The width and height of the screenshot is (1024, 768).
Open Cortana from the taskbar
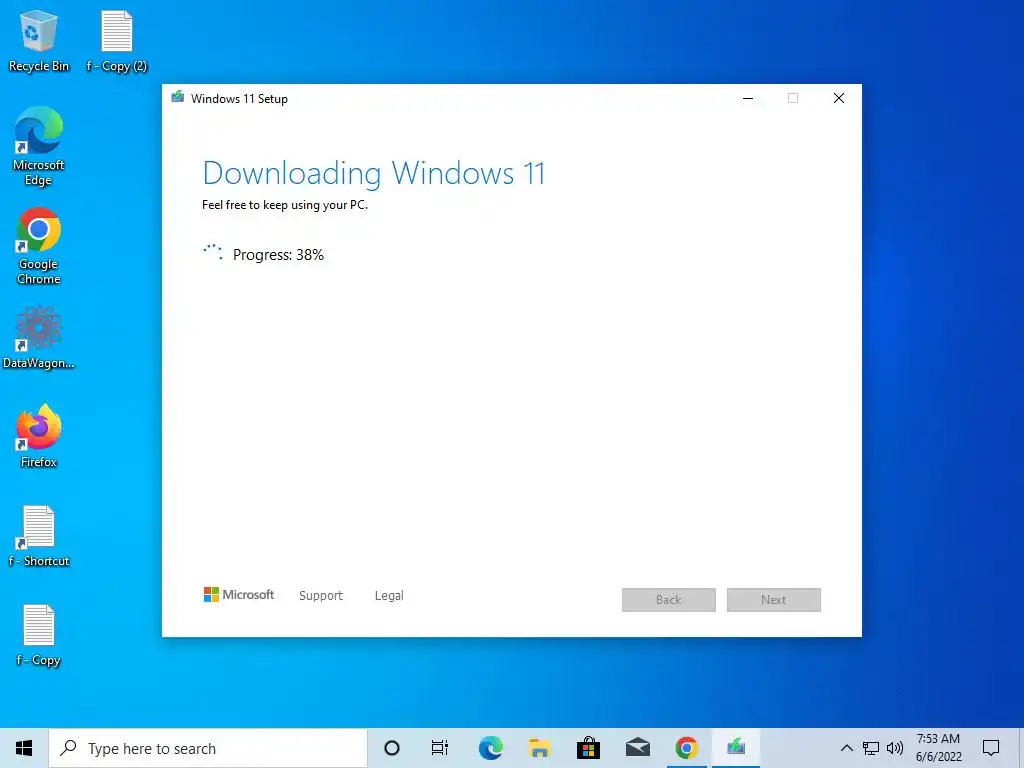(392, 748)
